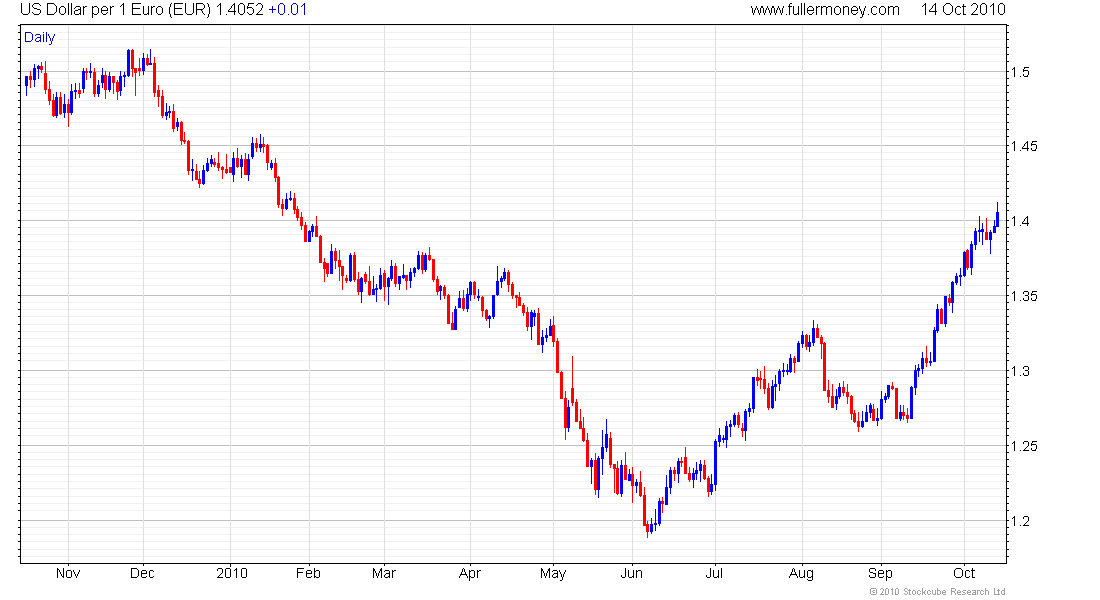Click the Oct month label on time axis
Viewport: 1100px width, 600px height.
click(x=965, y=573)
